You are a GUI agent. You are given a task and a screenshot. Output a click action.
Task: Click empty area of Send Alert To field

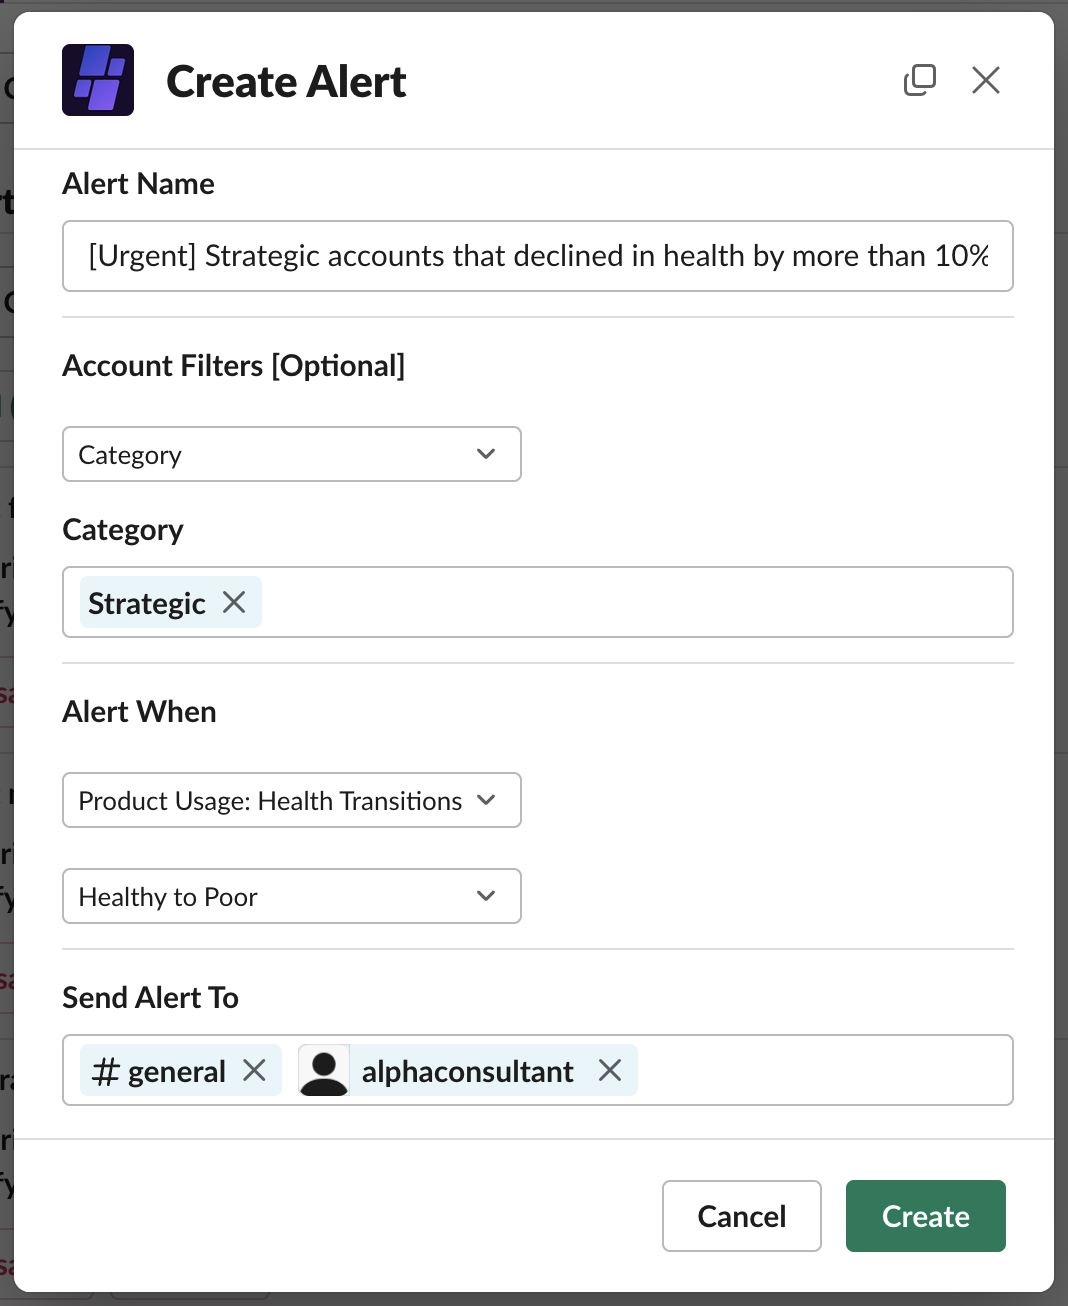[x=824, y=1070]
